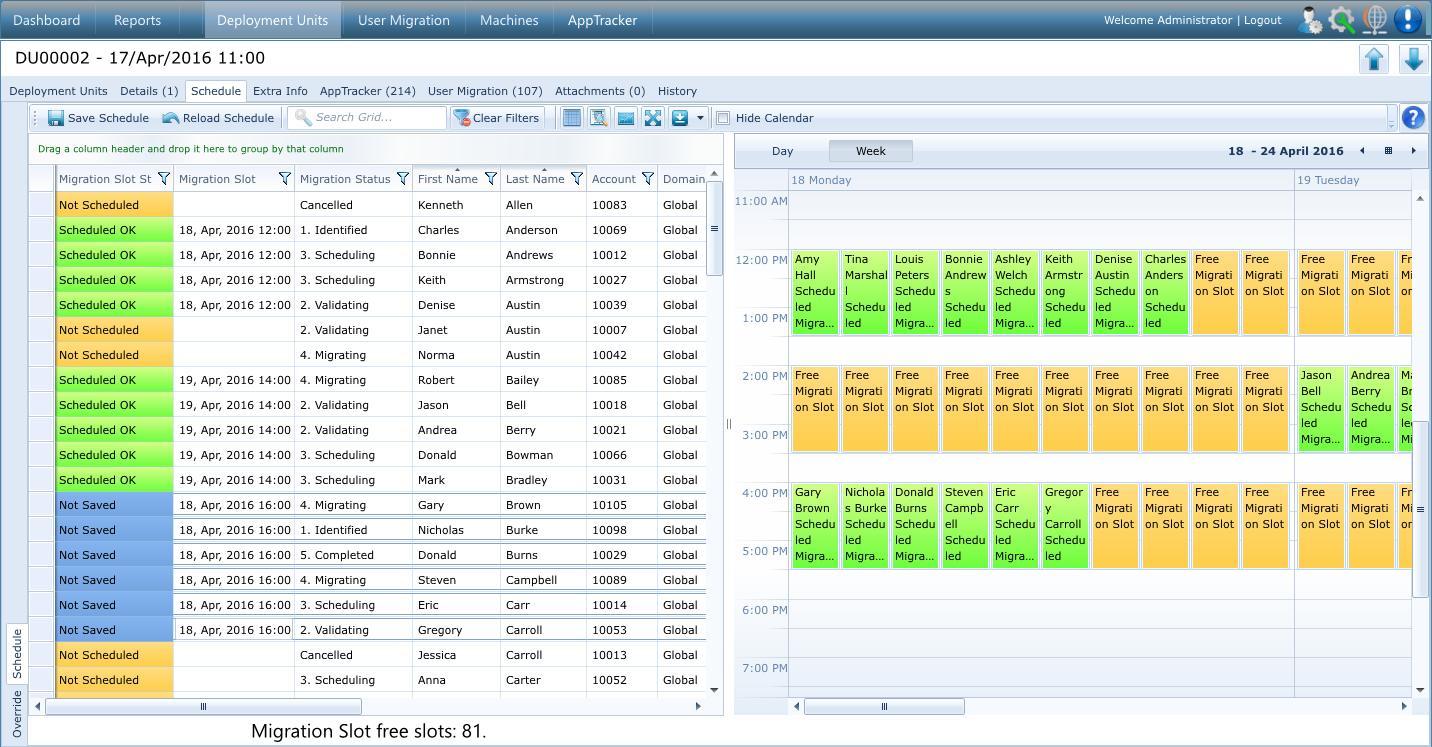
Task: Click the grid horizontal scrollbar thumb
Action: [203, 706]
